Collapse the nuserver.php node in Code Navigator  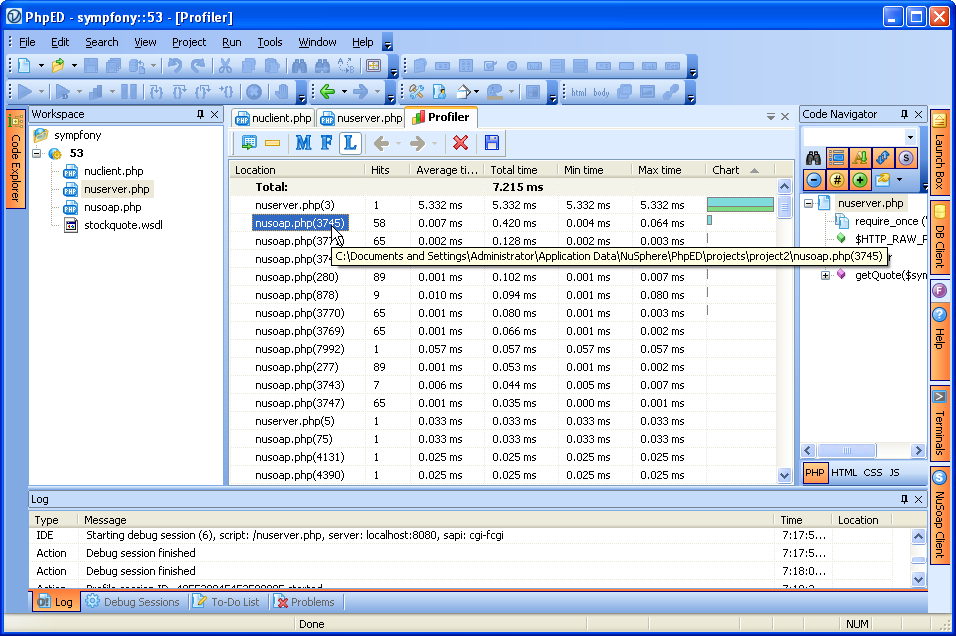click(809, 203)
